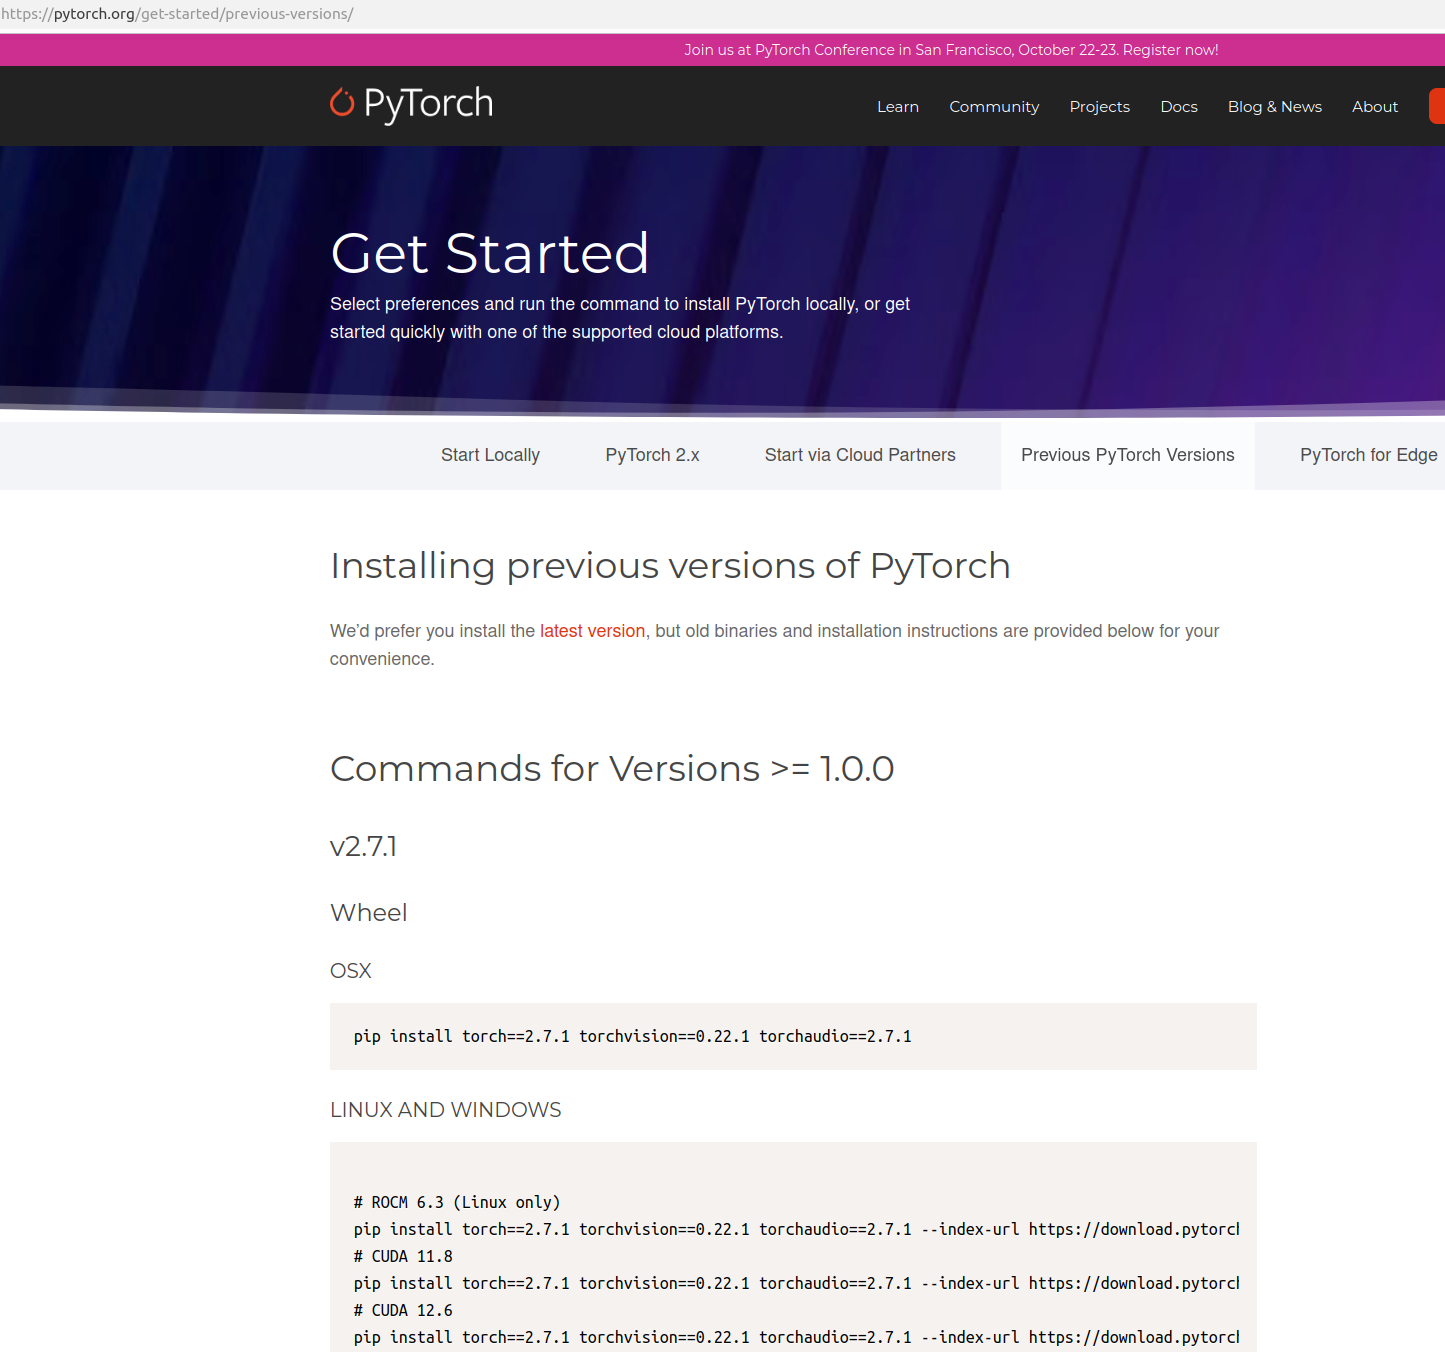This screenshot has width=1445, height=1352.
Task: Click the v2.7.1 heading
Action: 364,847
